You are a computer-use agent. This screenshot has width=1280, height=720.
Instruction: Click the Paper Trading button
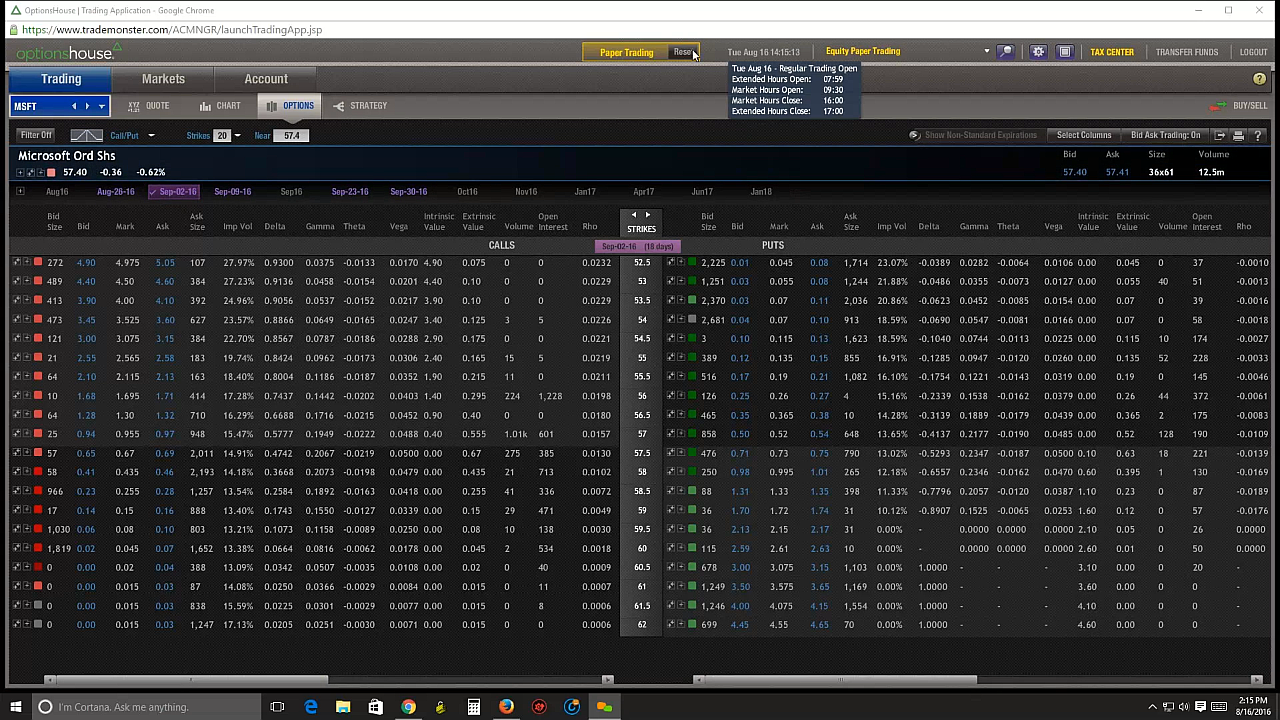click(x=627, y=53)
